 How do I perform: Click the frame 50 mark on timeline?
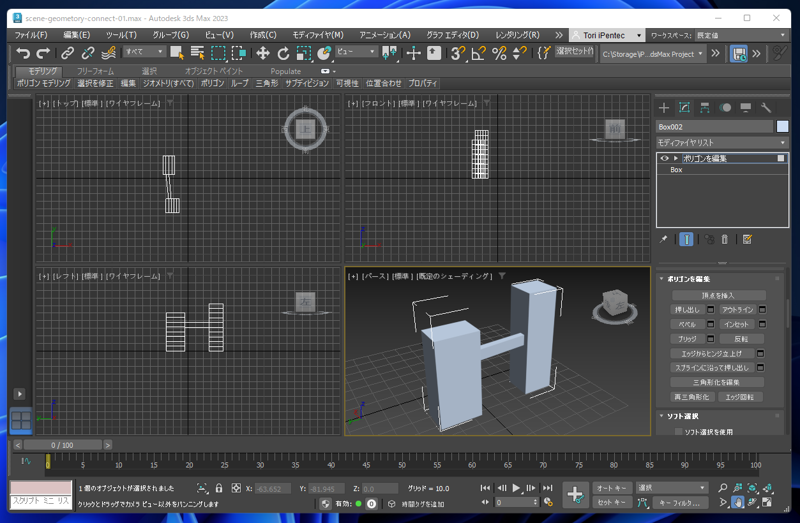click(x=402, y=463)
